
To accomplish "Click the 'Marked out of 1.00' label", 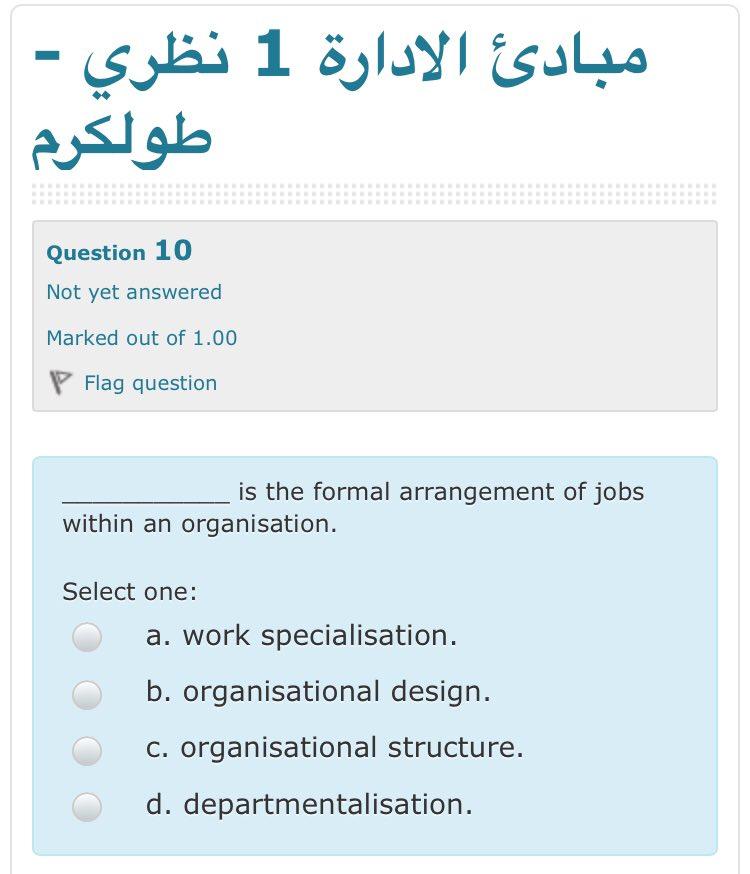I will coord(140,337).
